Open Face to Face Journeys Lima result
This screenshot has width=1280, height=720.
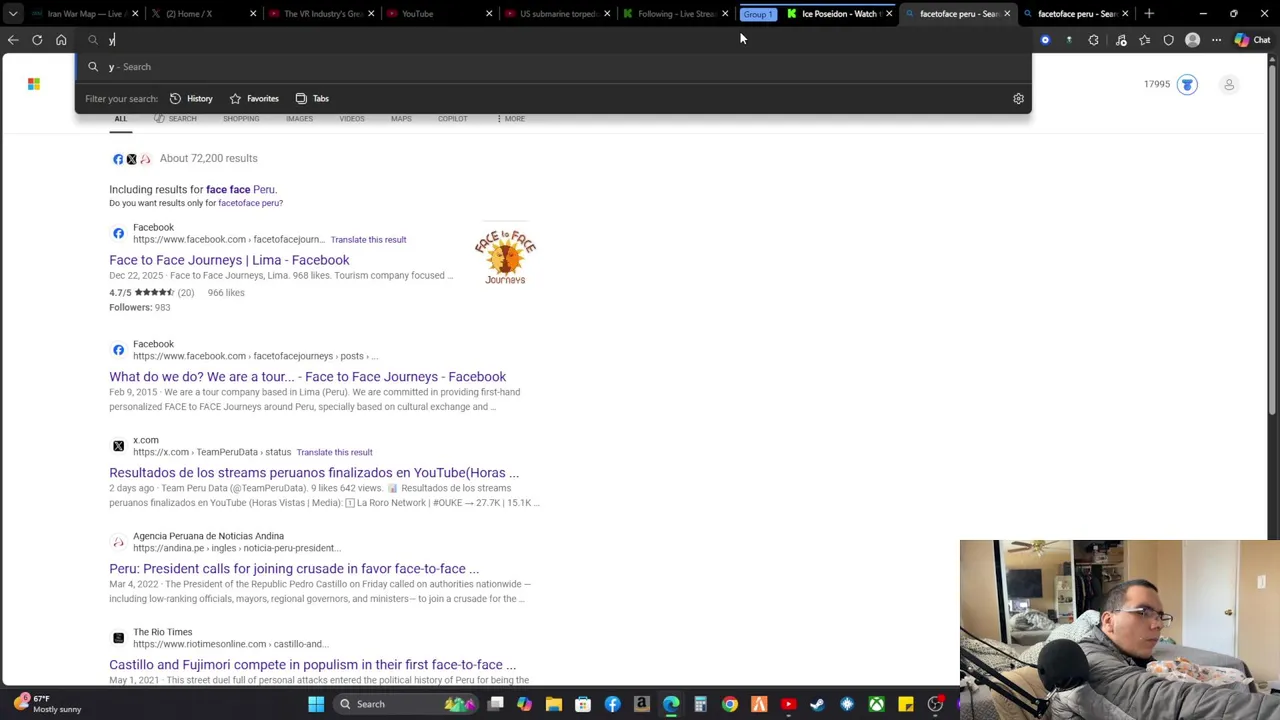pos(229,260)
